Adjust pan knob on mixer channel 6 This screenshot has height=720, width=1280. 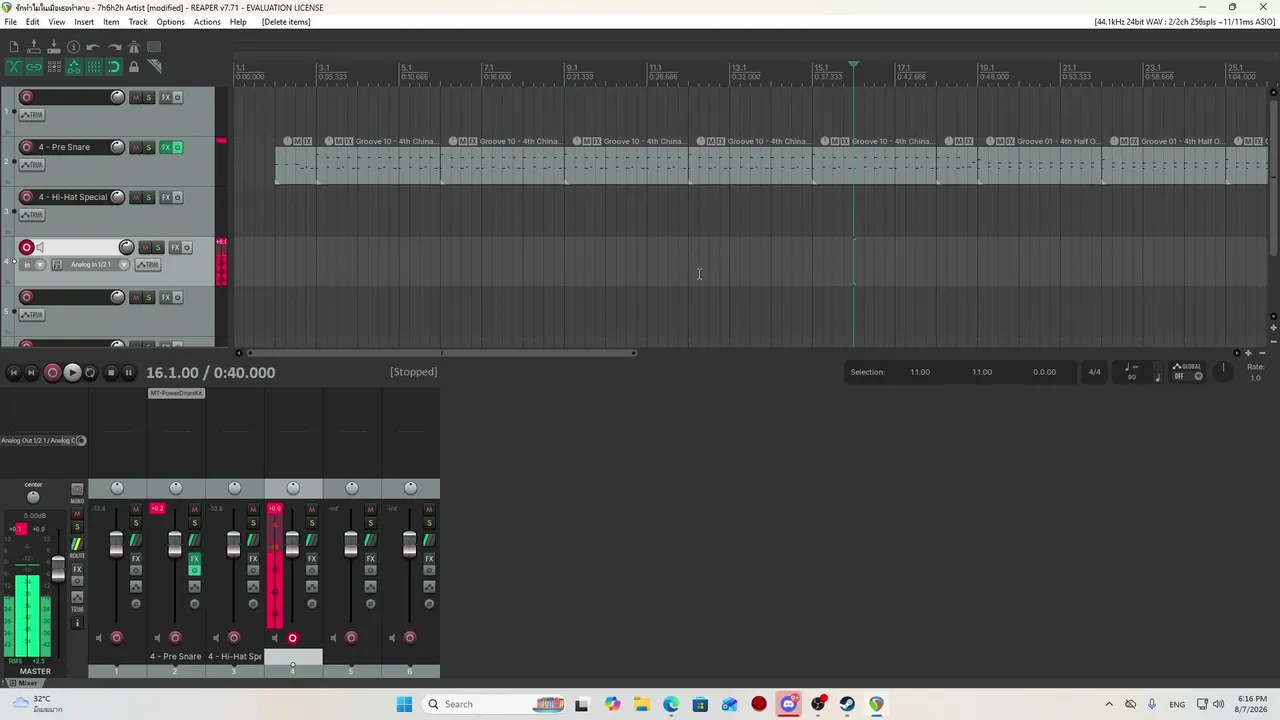pos(410,488)
